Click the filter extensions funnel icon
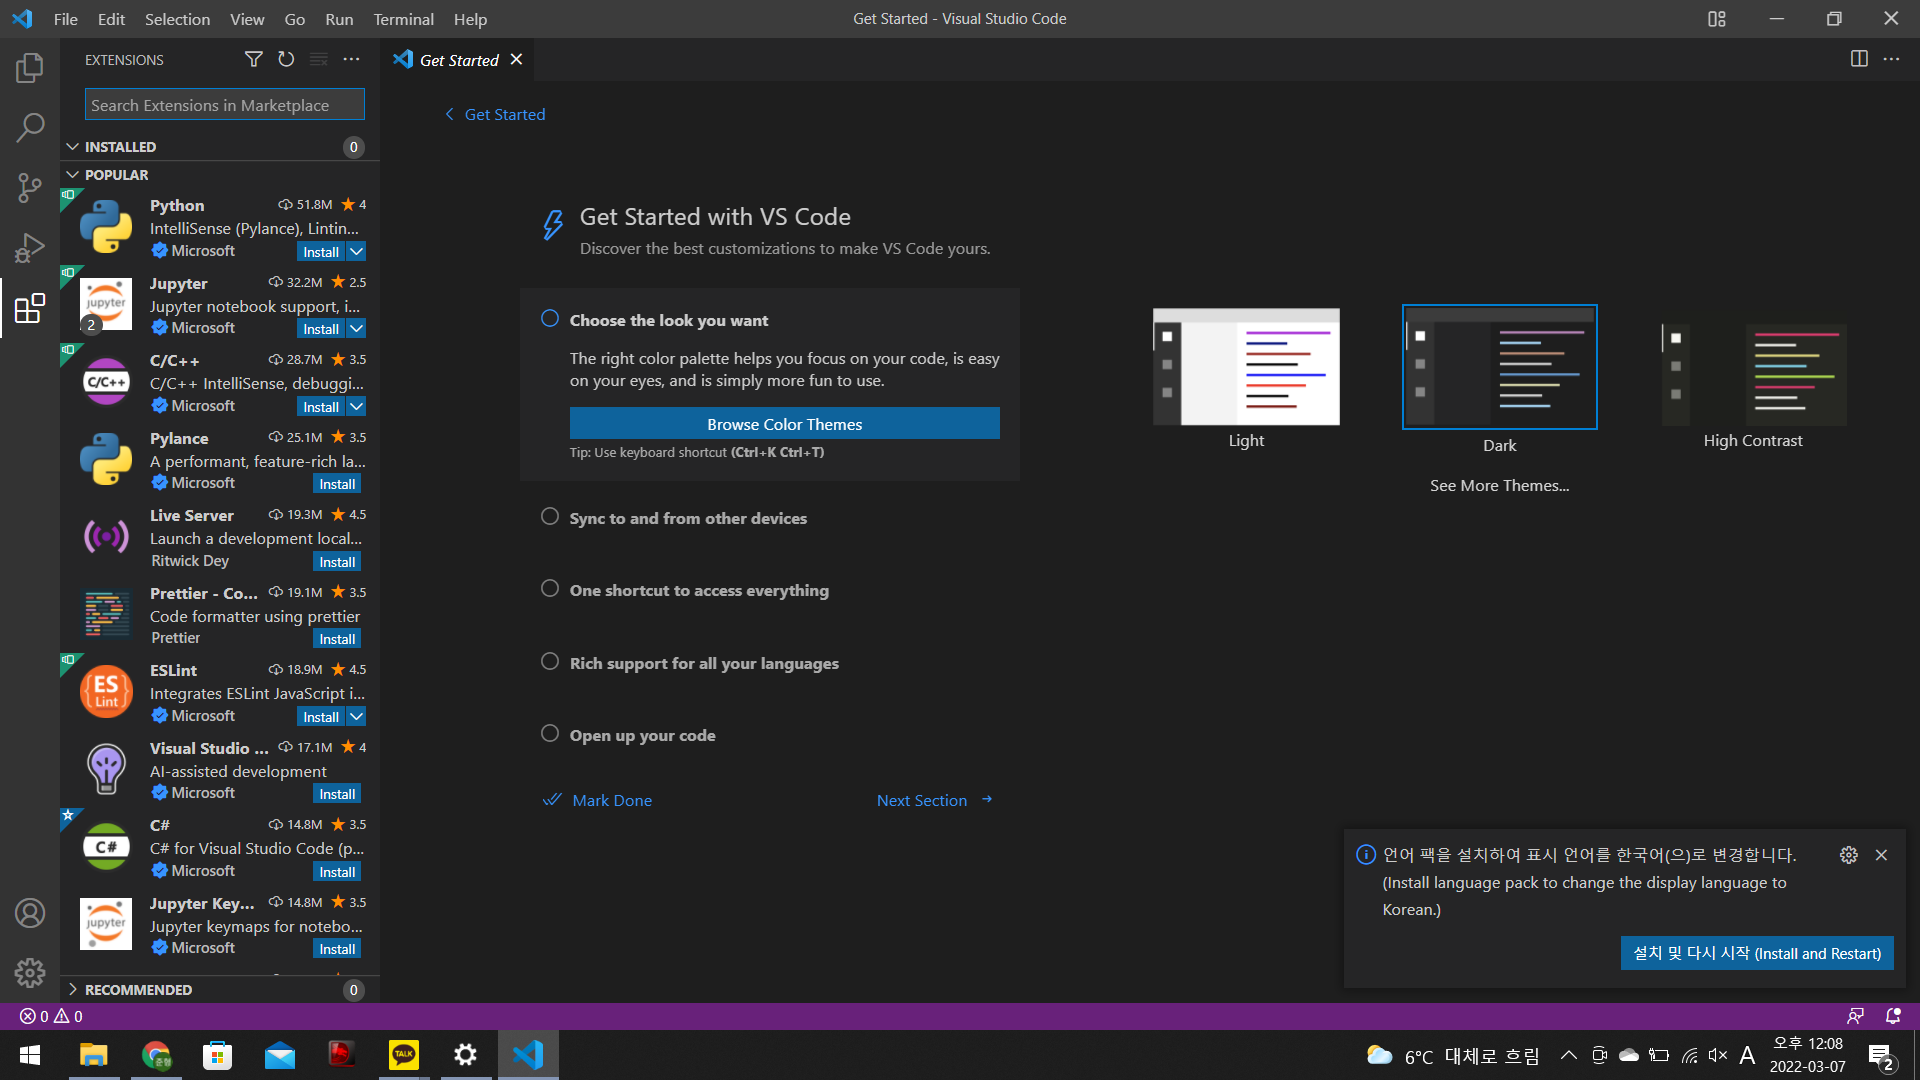The image size is (1920, 1080). 254,60
